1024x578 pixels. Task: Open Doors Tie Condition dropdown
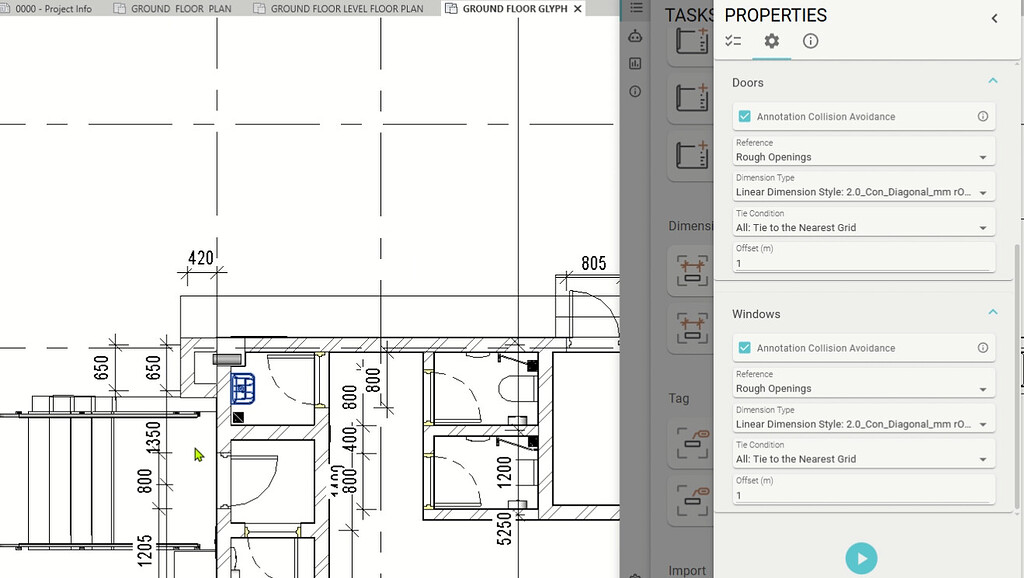862,228
